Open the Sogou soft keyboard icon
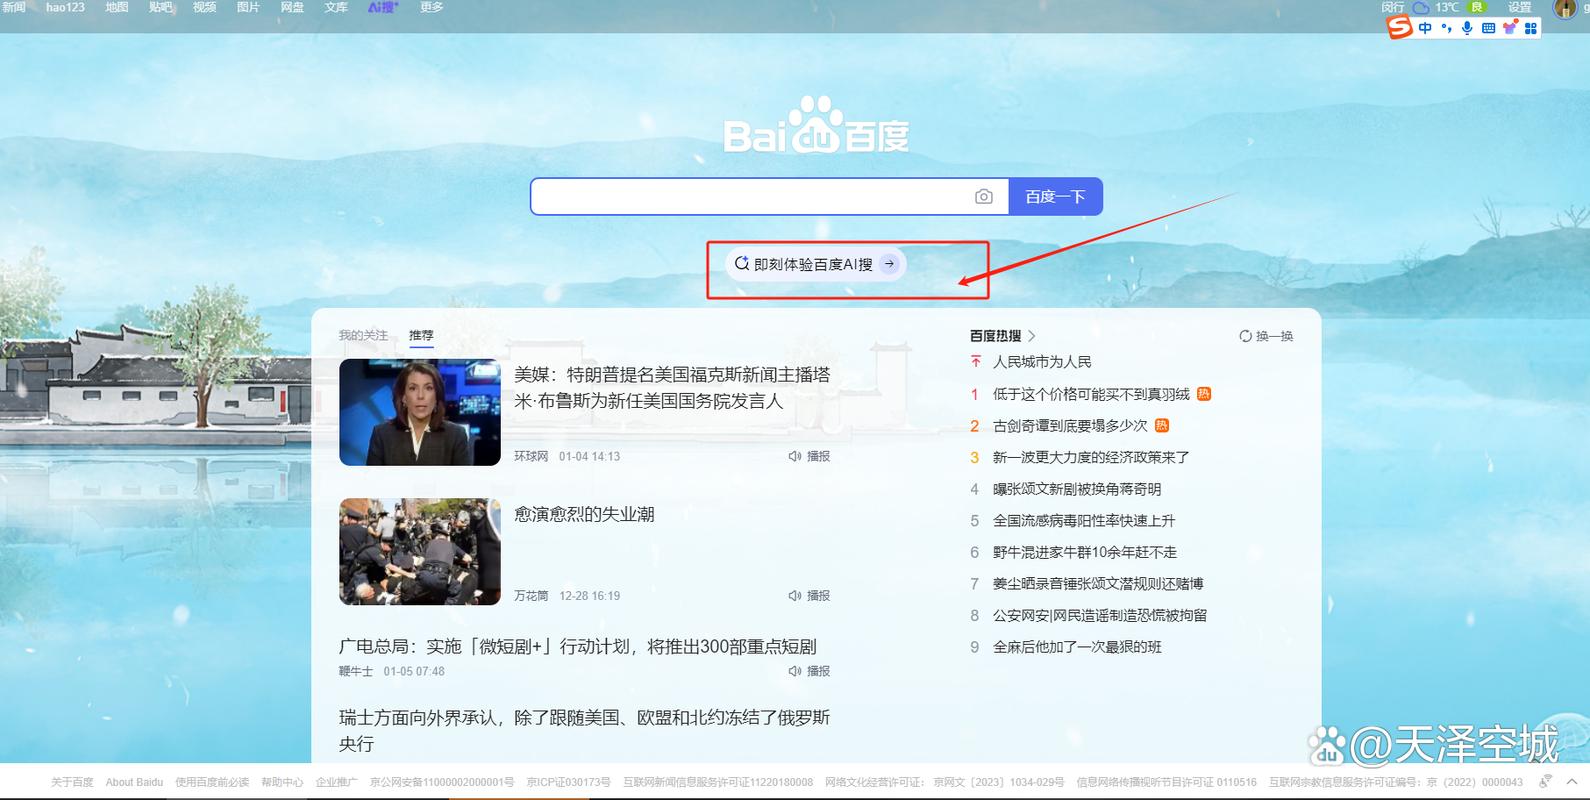 (x=1488, y=28)
